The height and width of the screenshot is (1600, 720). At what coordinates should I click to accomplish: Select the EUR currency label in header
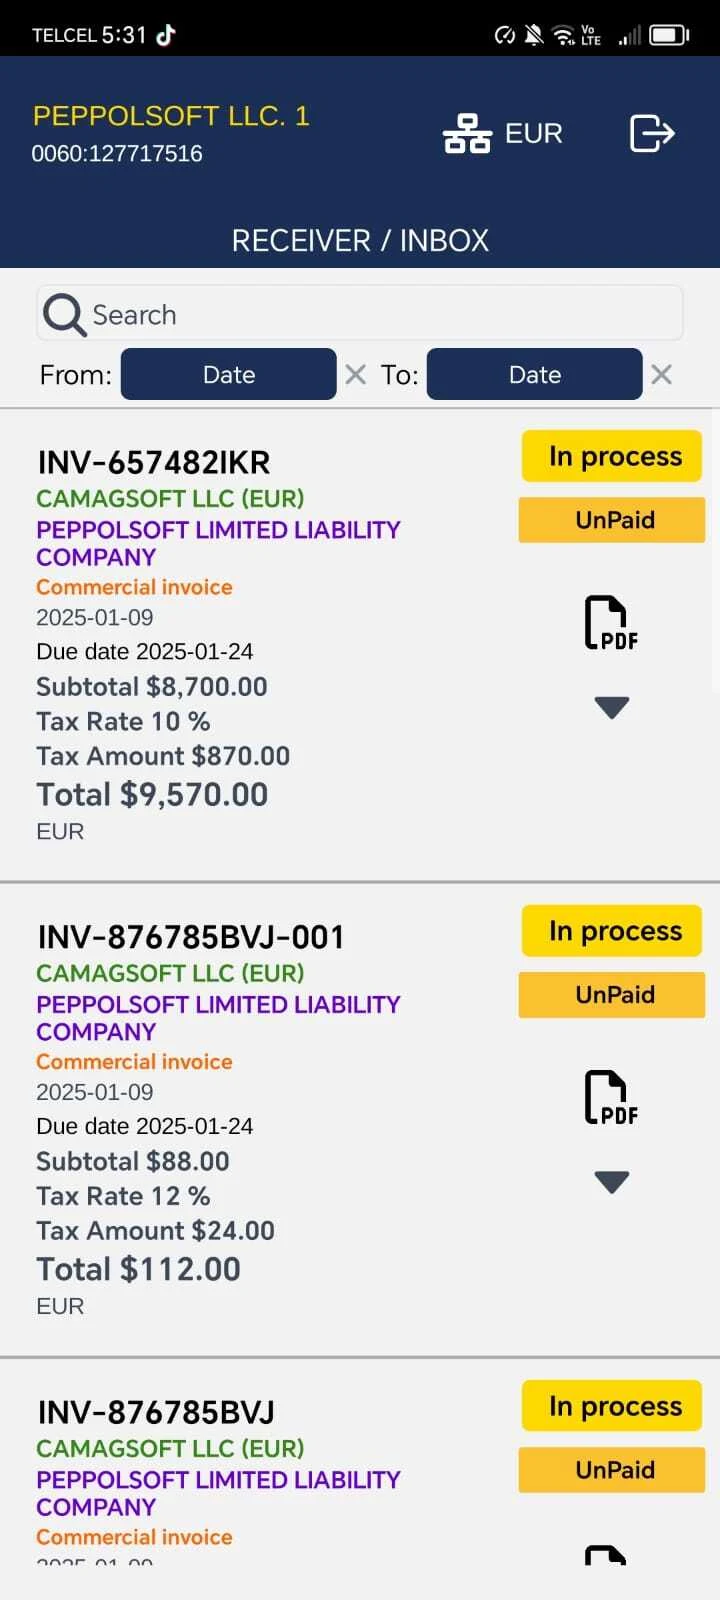534,133
